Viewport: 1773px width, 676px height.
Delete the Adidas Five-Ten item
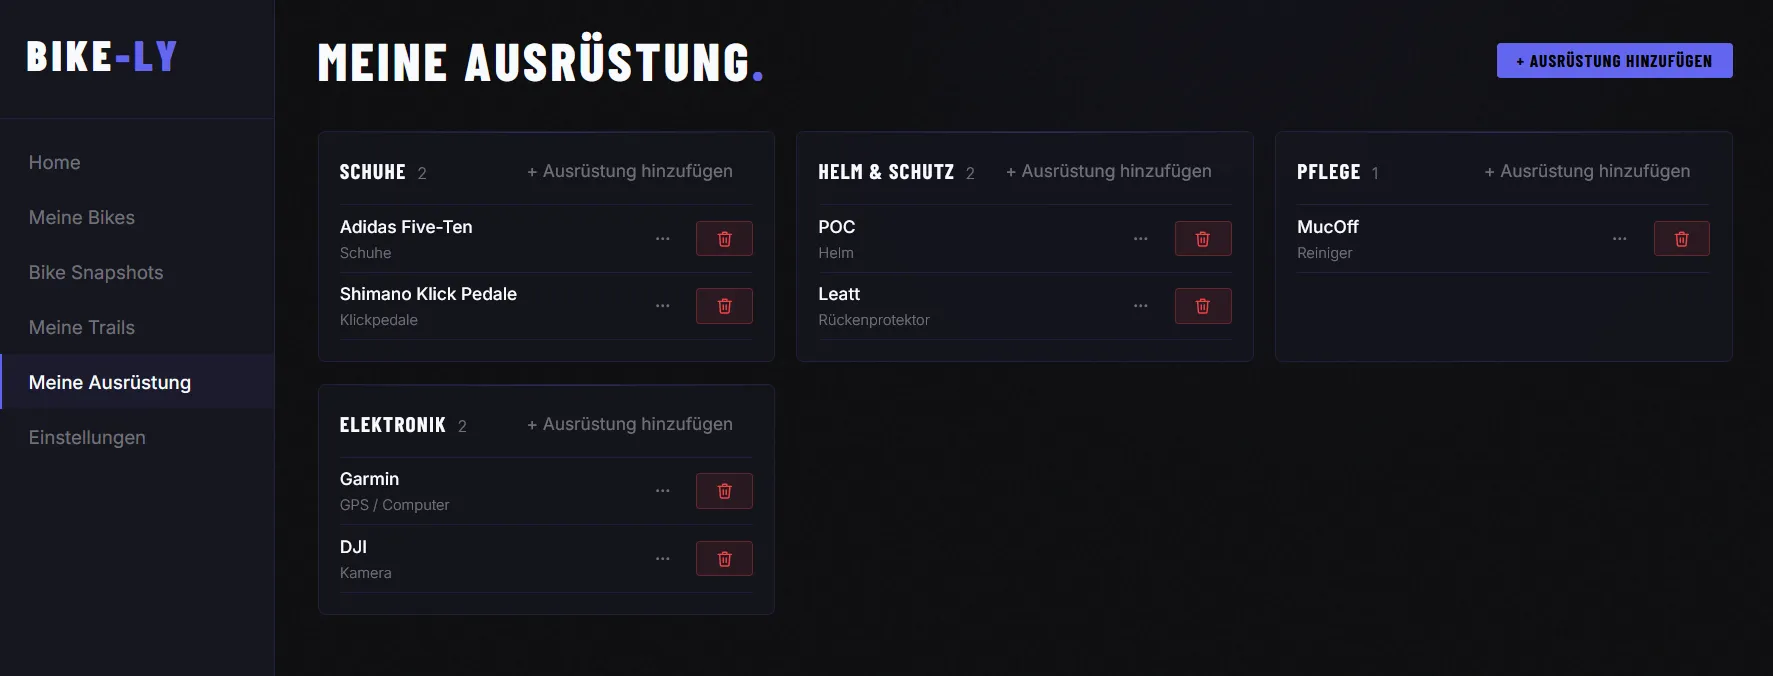[724, 239]
